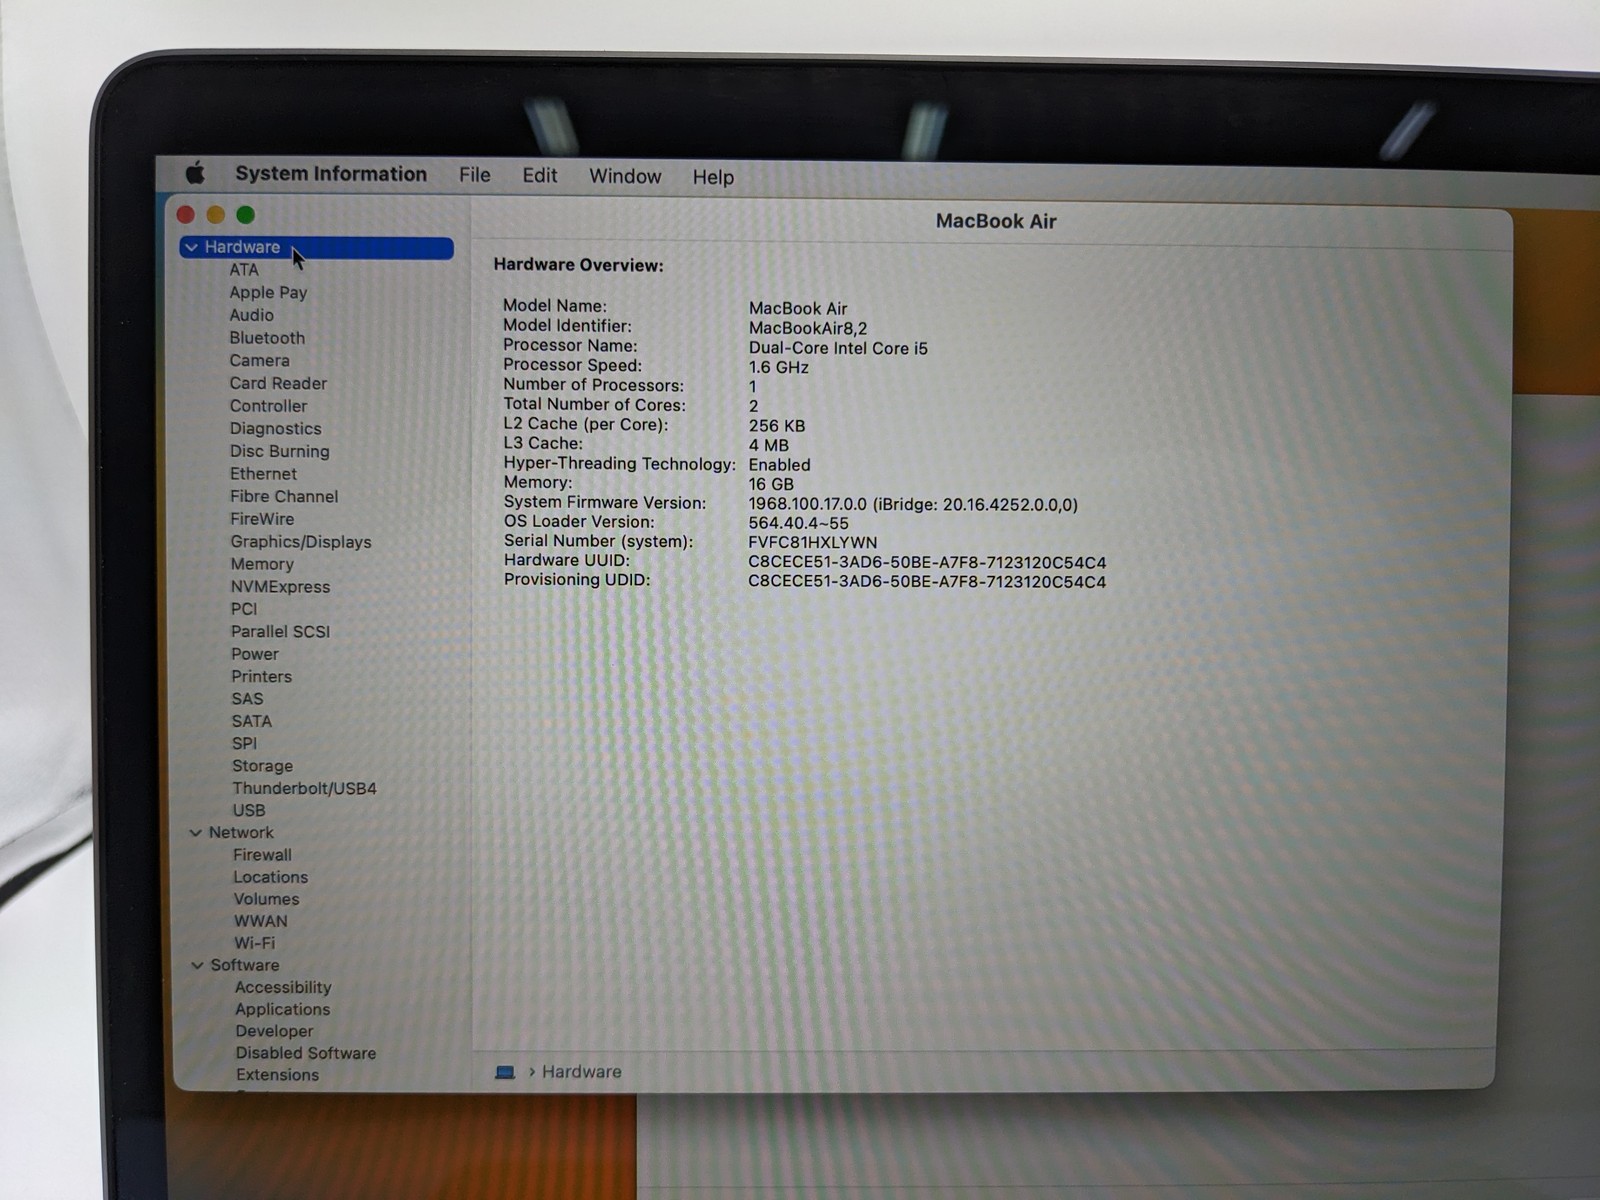Click the serial number value FVFC81HXLYWN
The image size is (1600, 1200).
812,543
